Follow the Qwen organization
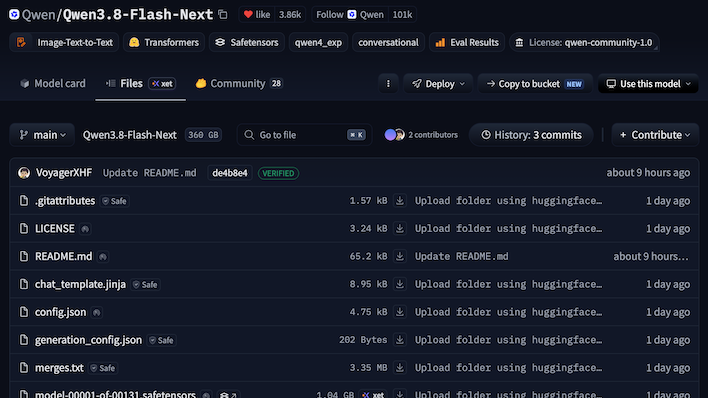Screen dimensions: 708x398 [x=350, y=14]
